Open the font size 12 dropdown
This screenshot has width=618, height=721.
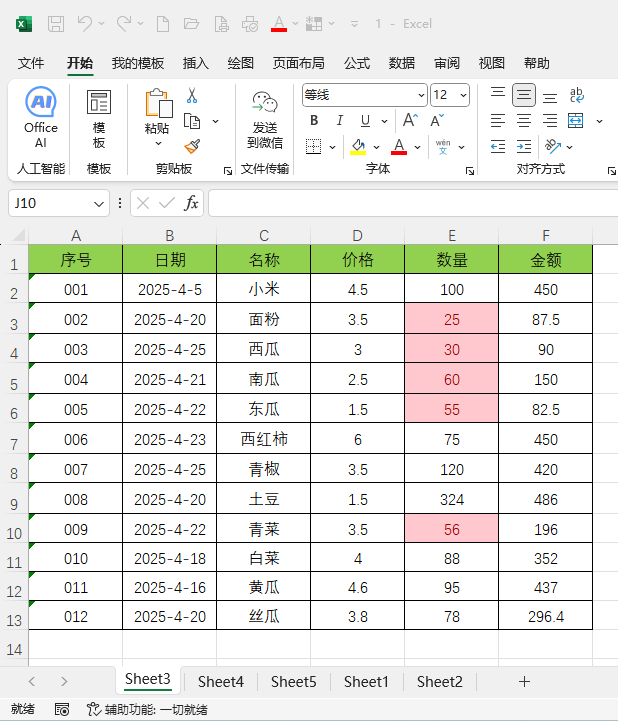463,95
